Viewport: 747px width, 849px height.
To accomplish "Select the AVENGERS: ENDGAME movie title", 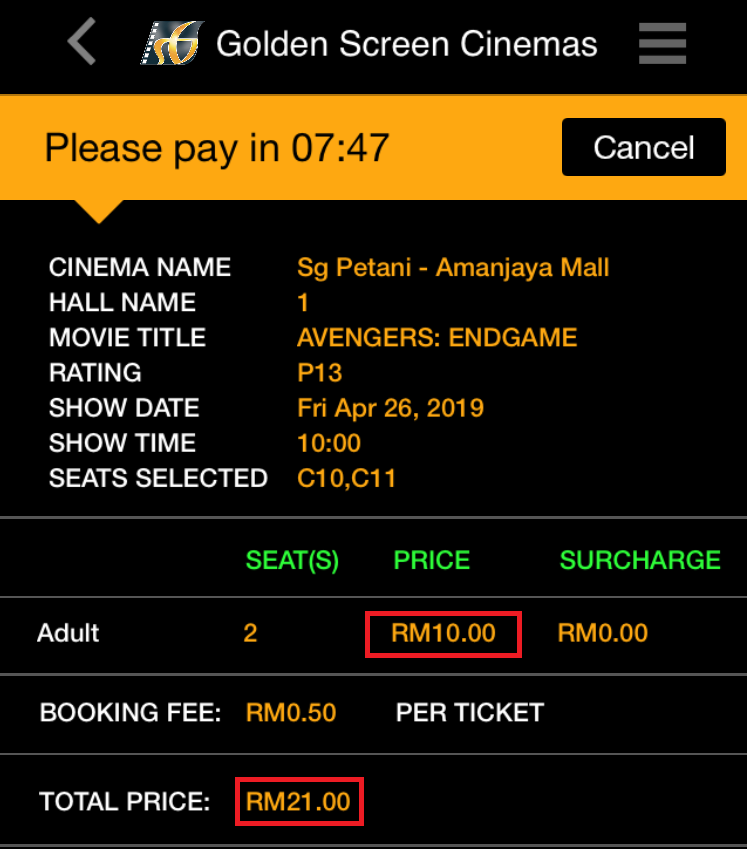I will pyautogui.click(x=437, y=338).
